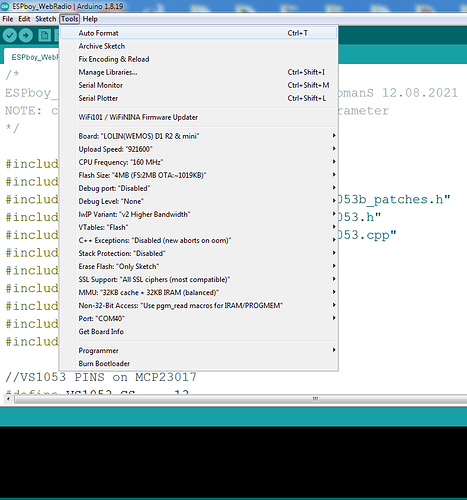Expand the VTables Flash submenu
The height and width of the screenshot is (500, 467).
(199, 227)
